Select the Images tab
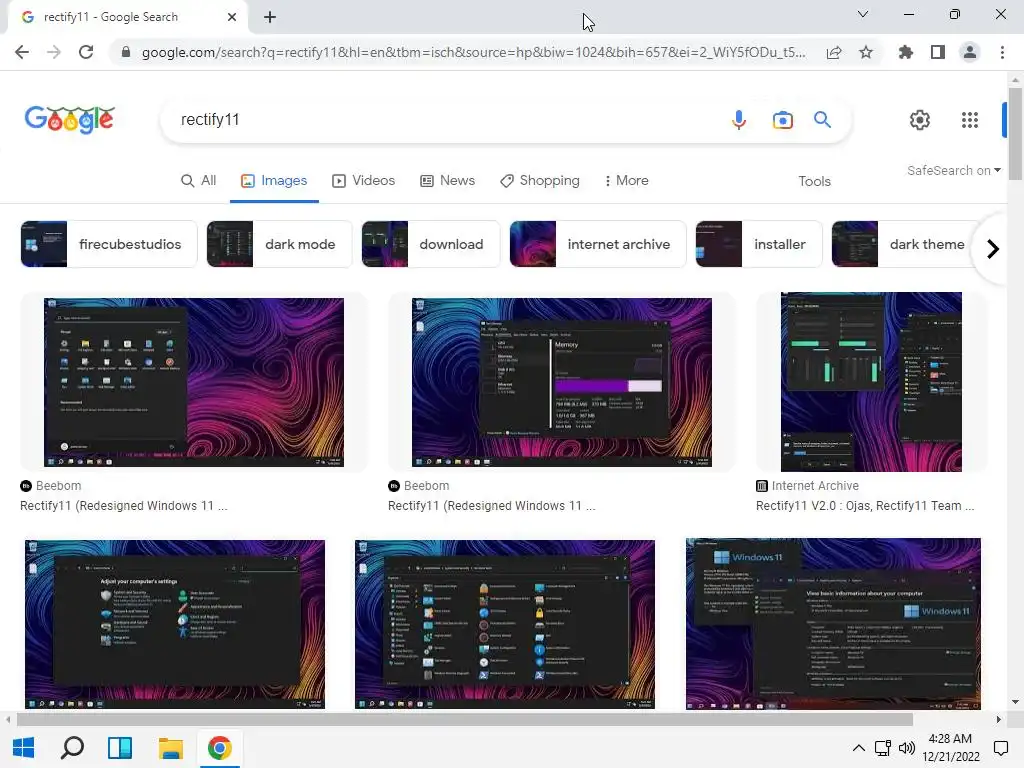 (x=274, y=181)
